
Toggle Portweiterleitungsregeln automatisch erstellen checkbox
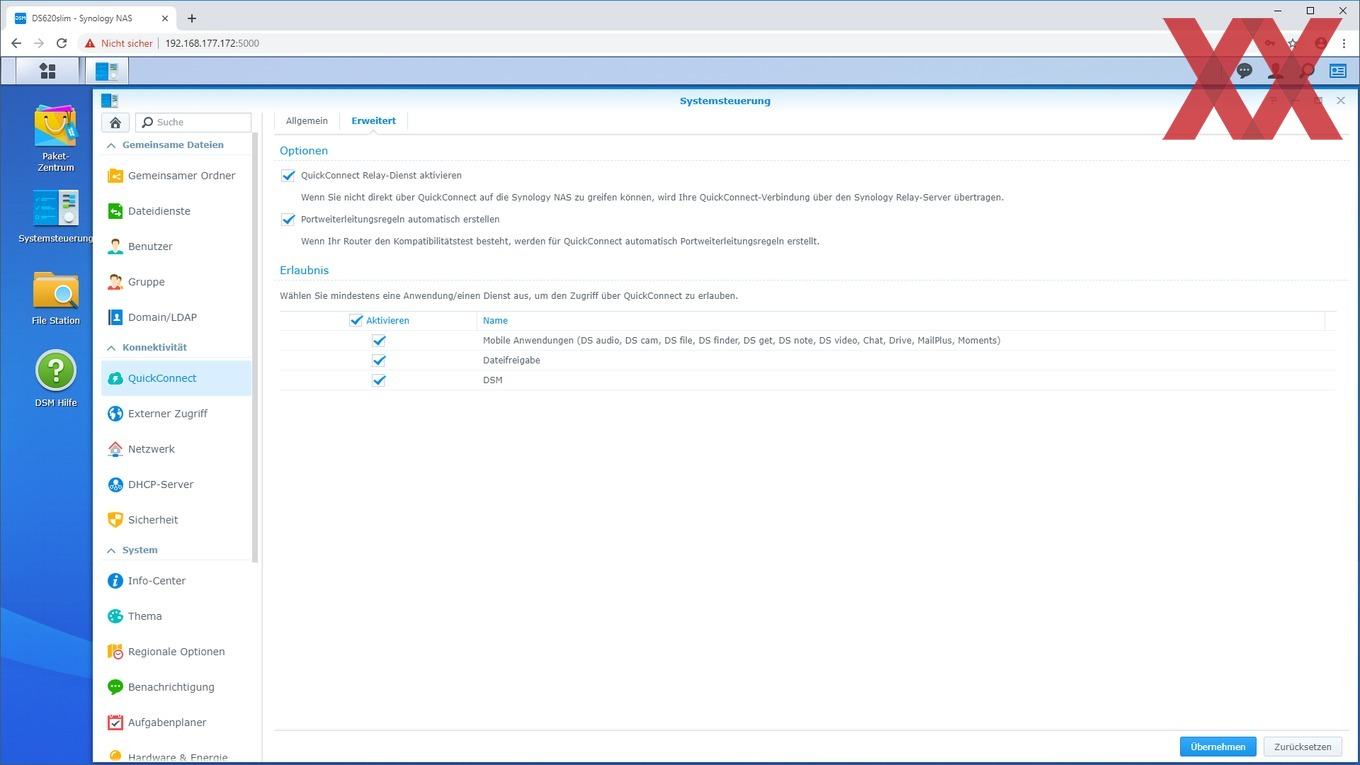point(289,219)
